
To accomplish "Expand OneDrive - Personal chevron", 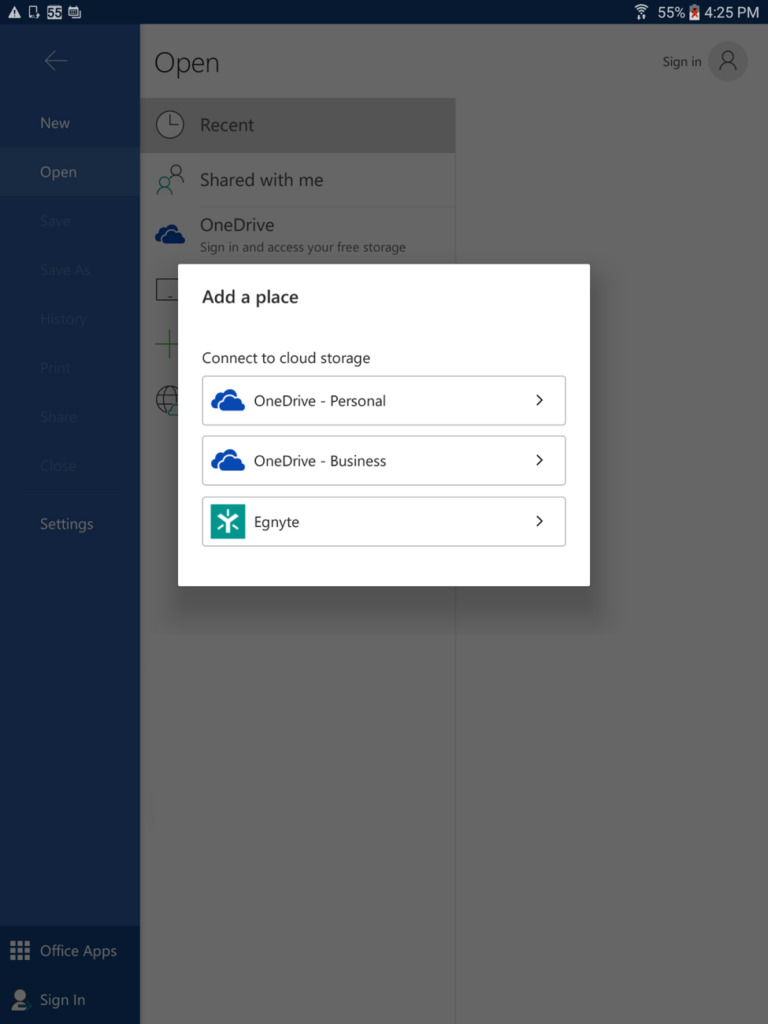I will pyautogui.click(x=539, y=401).
